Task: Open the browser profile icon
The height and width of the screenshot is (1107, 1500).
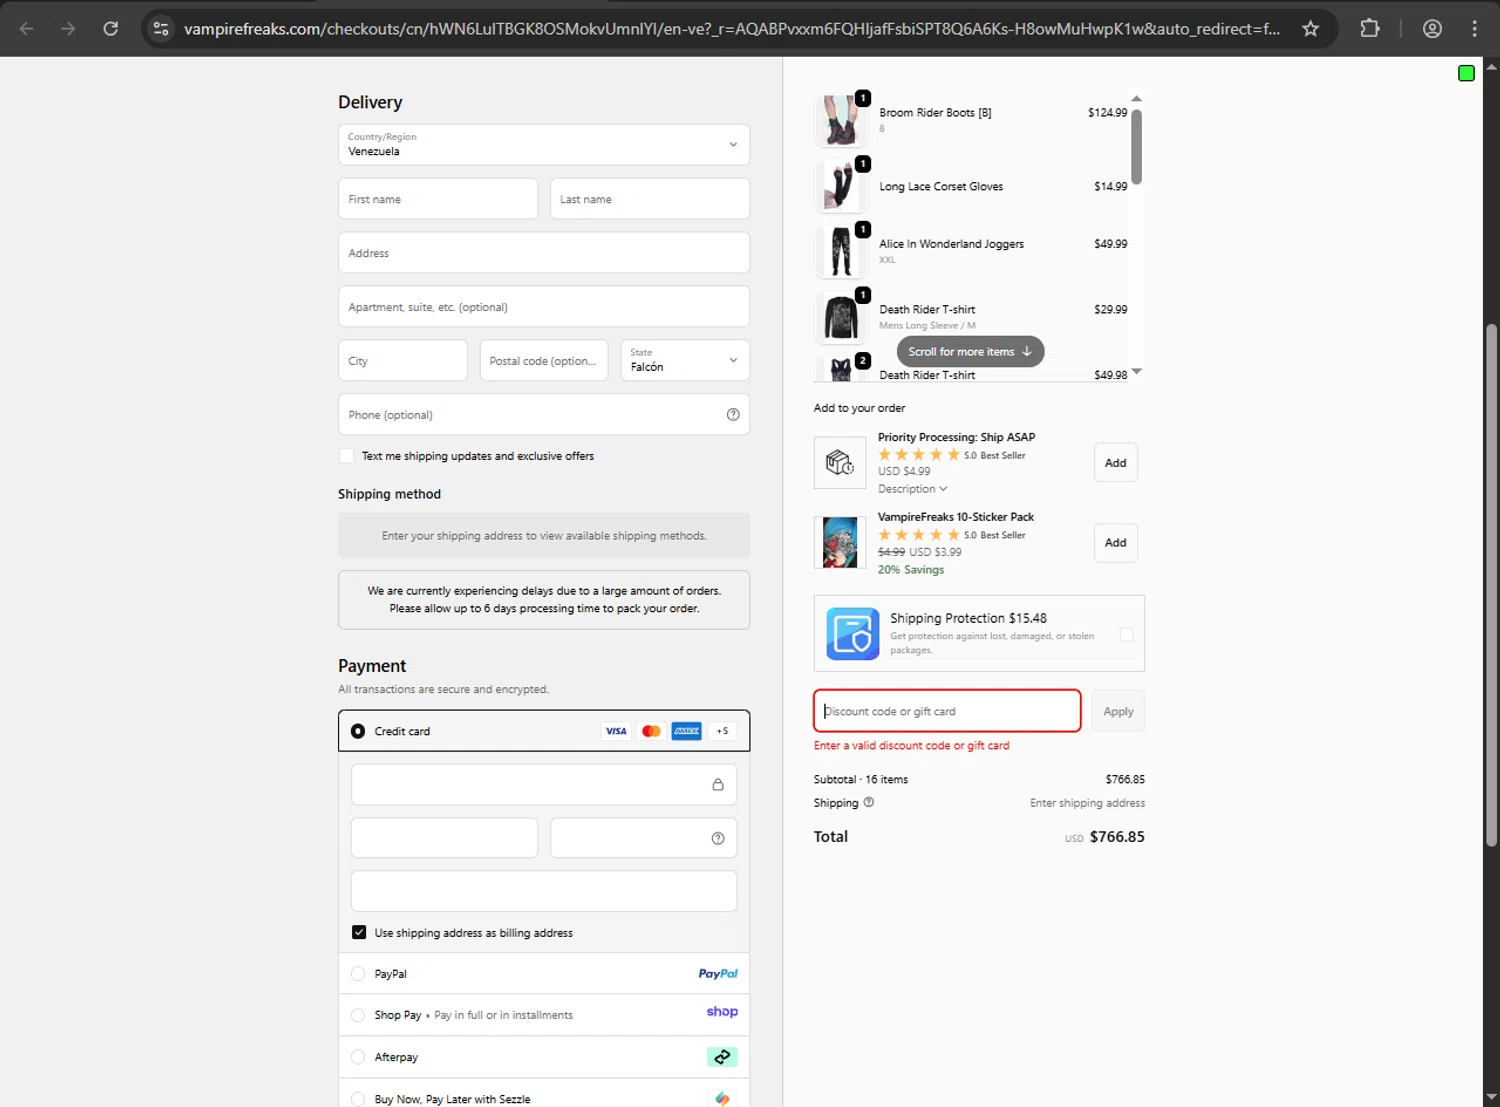Action: [1432, 29]
